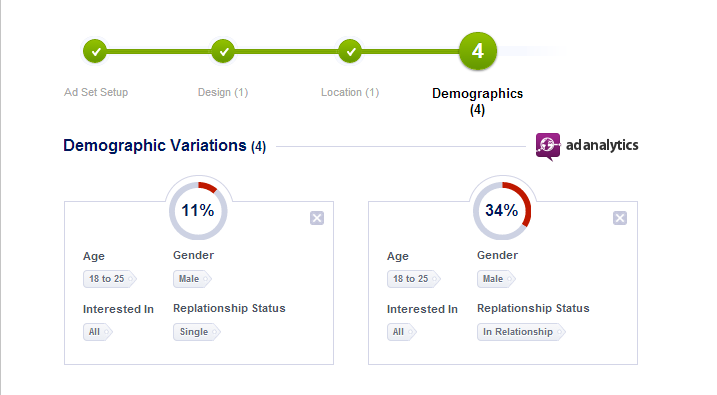Image resolution: width=717 pixels, height=395 pixels.
Task: Click the In Relationship status tag
Action: (521, 332)
